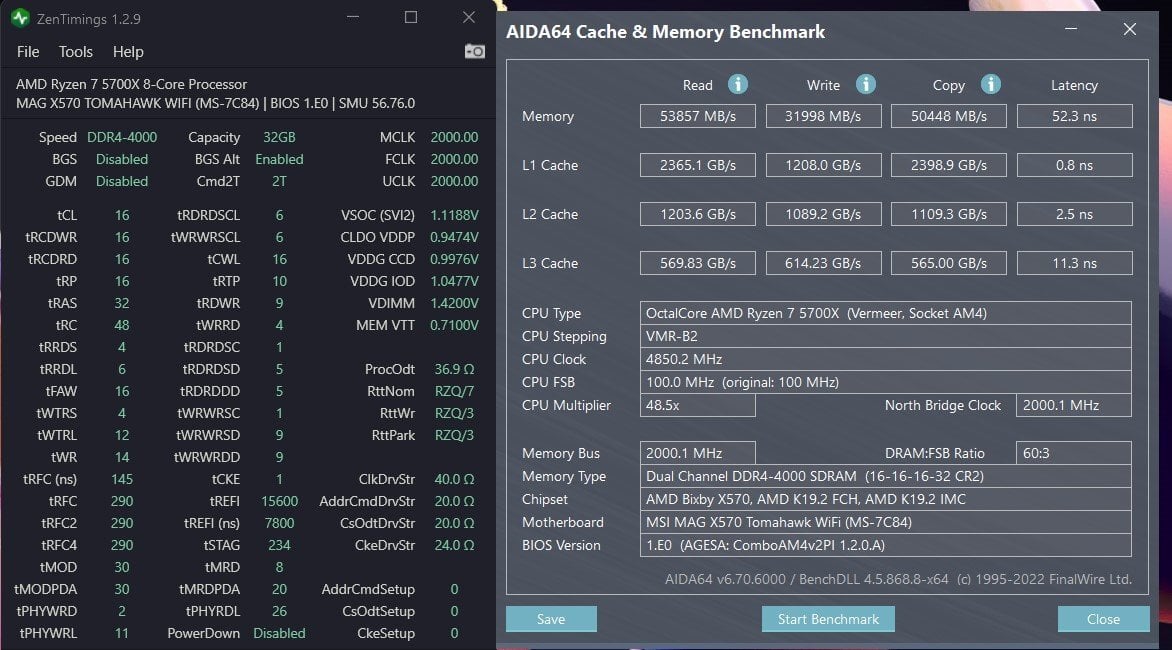Click the Memory Read value 53857 MB/s
This screenshot has height=650, width=1172.
pyautogui.click(x=697, y=116)
